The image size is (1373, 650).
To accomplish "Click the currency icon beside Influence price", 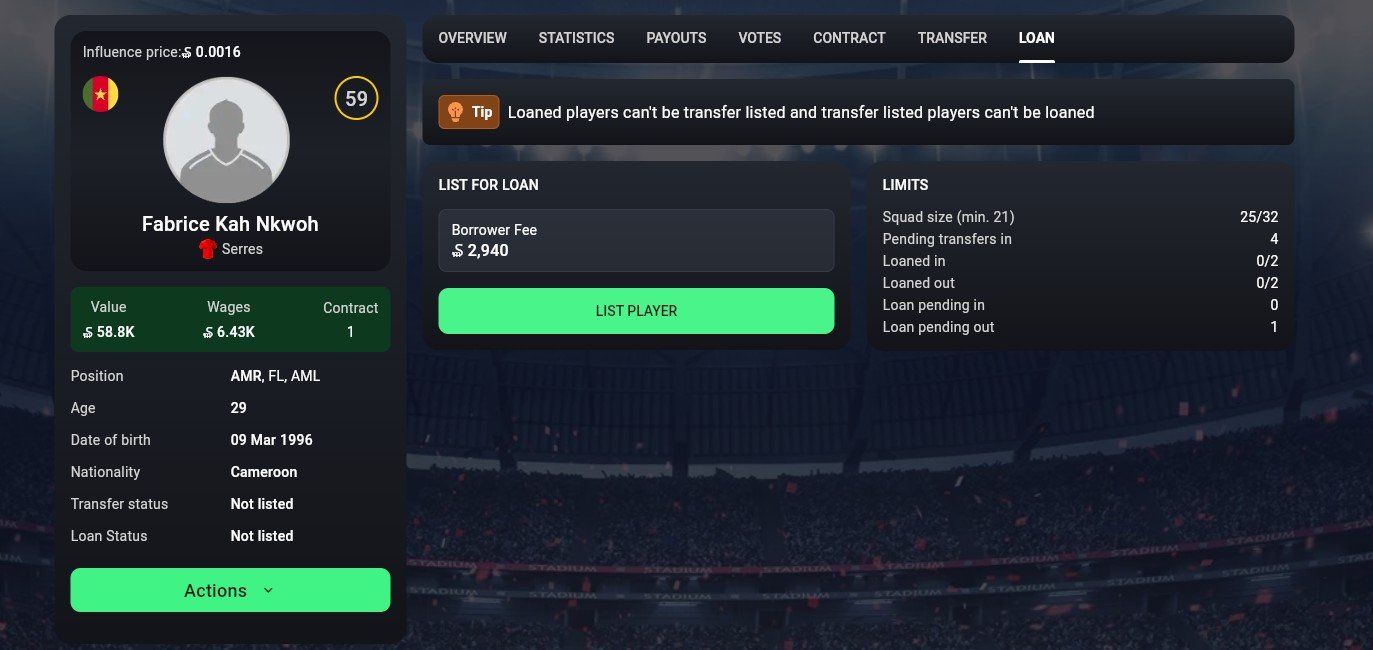I will [x=188, y=53].
